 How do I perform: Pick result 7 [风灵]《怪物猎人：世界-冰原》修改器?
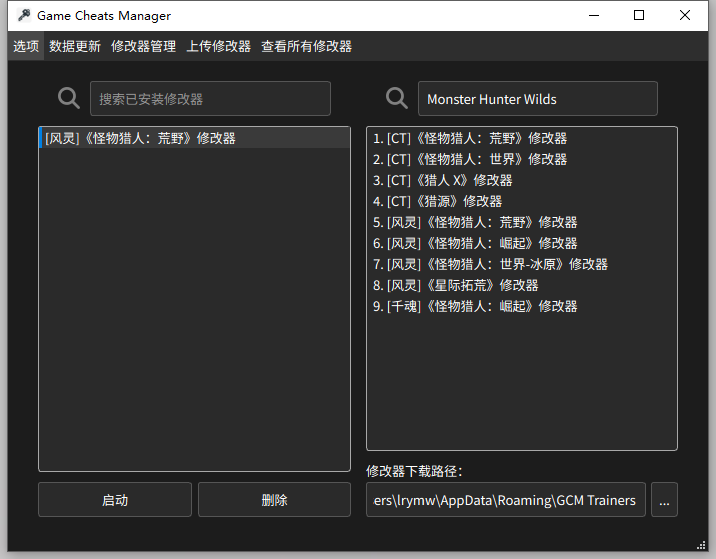click(490, 264)
